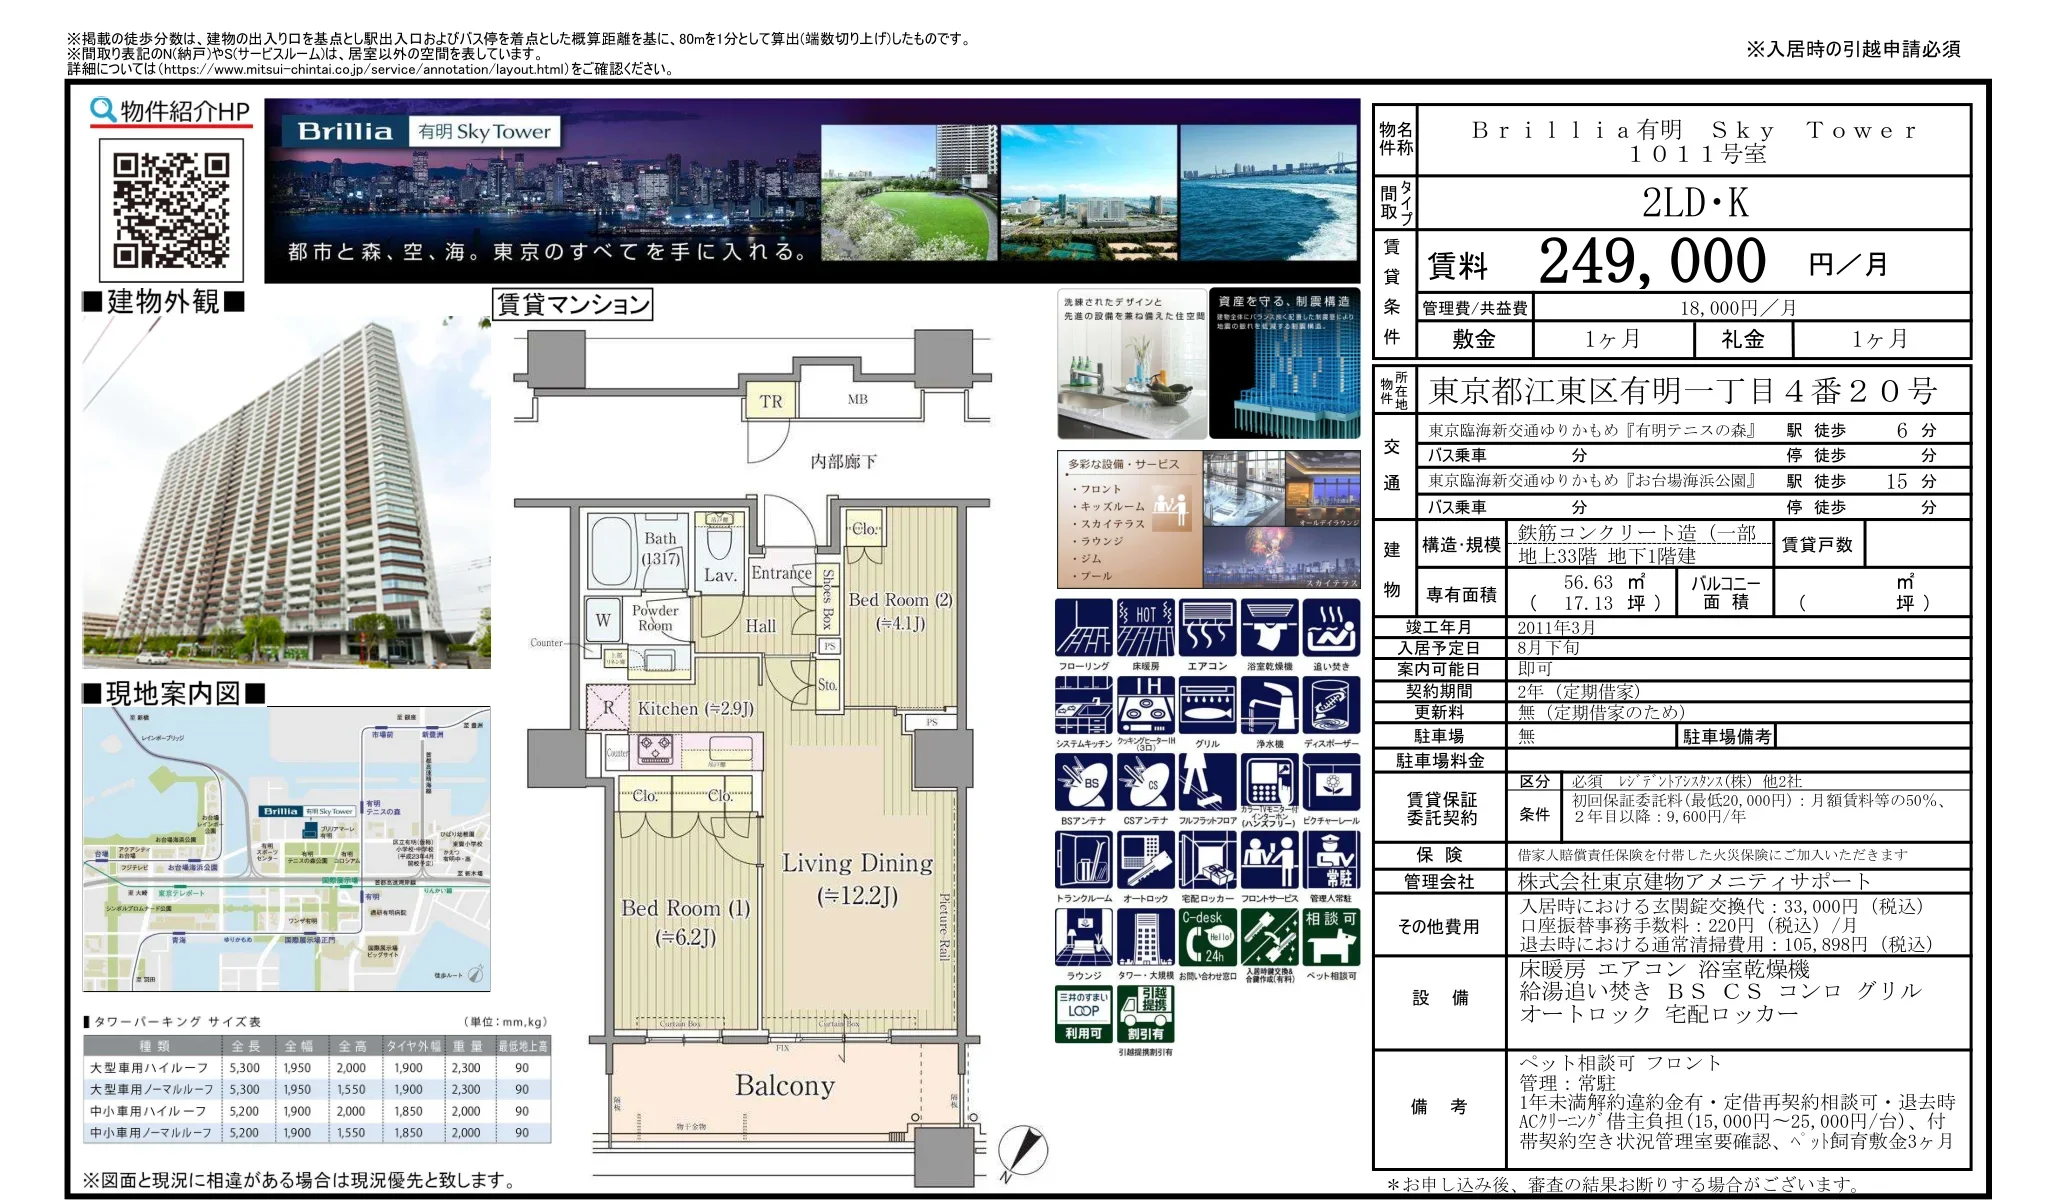Click the 249,000 rent amount
The width and height of the screenshot is (2056, 1203).
[x=1652, y=261]
